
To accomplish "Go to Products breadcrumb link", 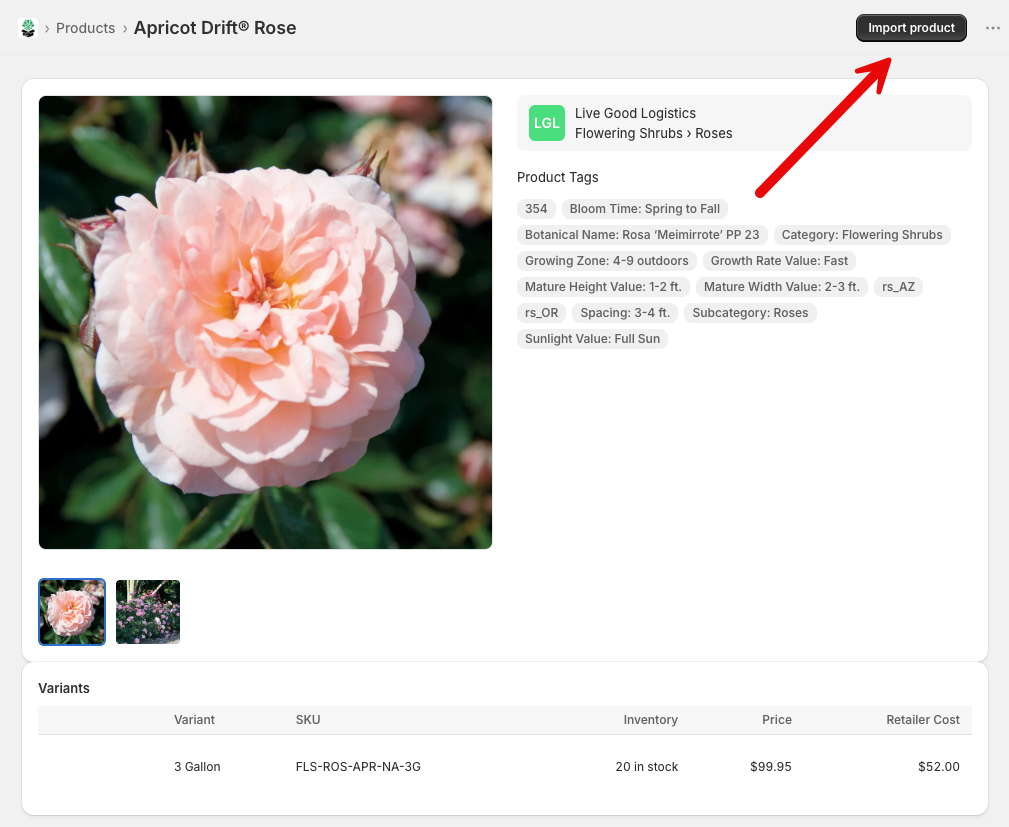I will click(x=86, y=28).
